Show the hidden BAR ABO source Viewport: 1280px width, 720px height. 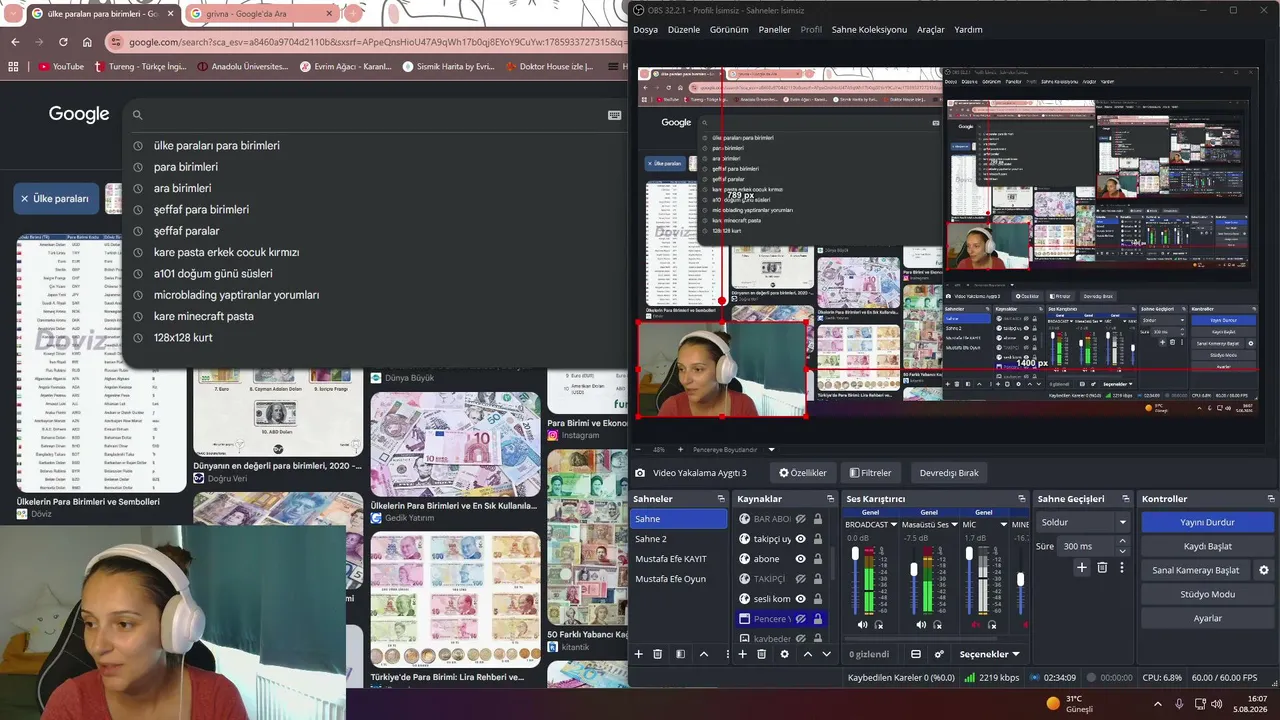[801, 519]
